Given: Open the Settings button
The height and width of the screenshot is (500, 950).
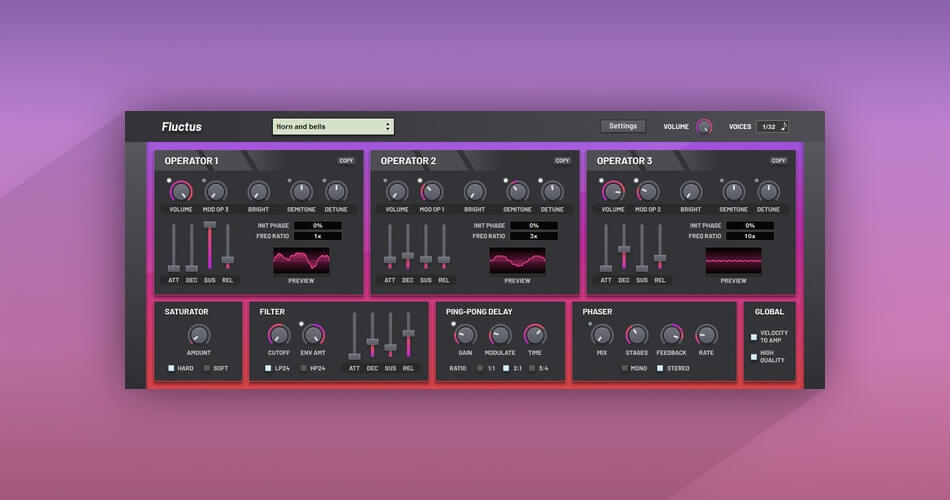Looking at the screenshot, I should coord(623,126).
